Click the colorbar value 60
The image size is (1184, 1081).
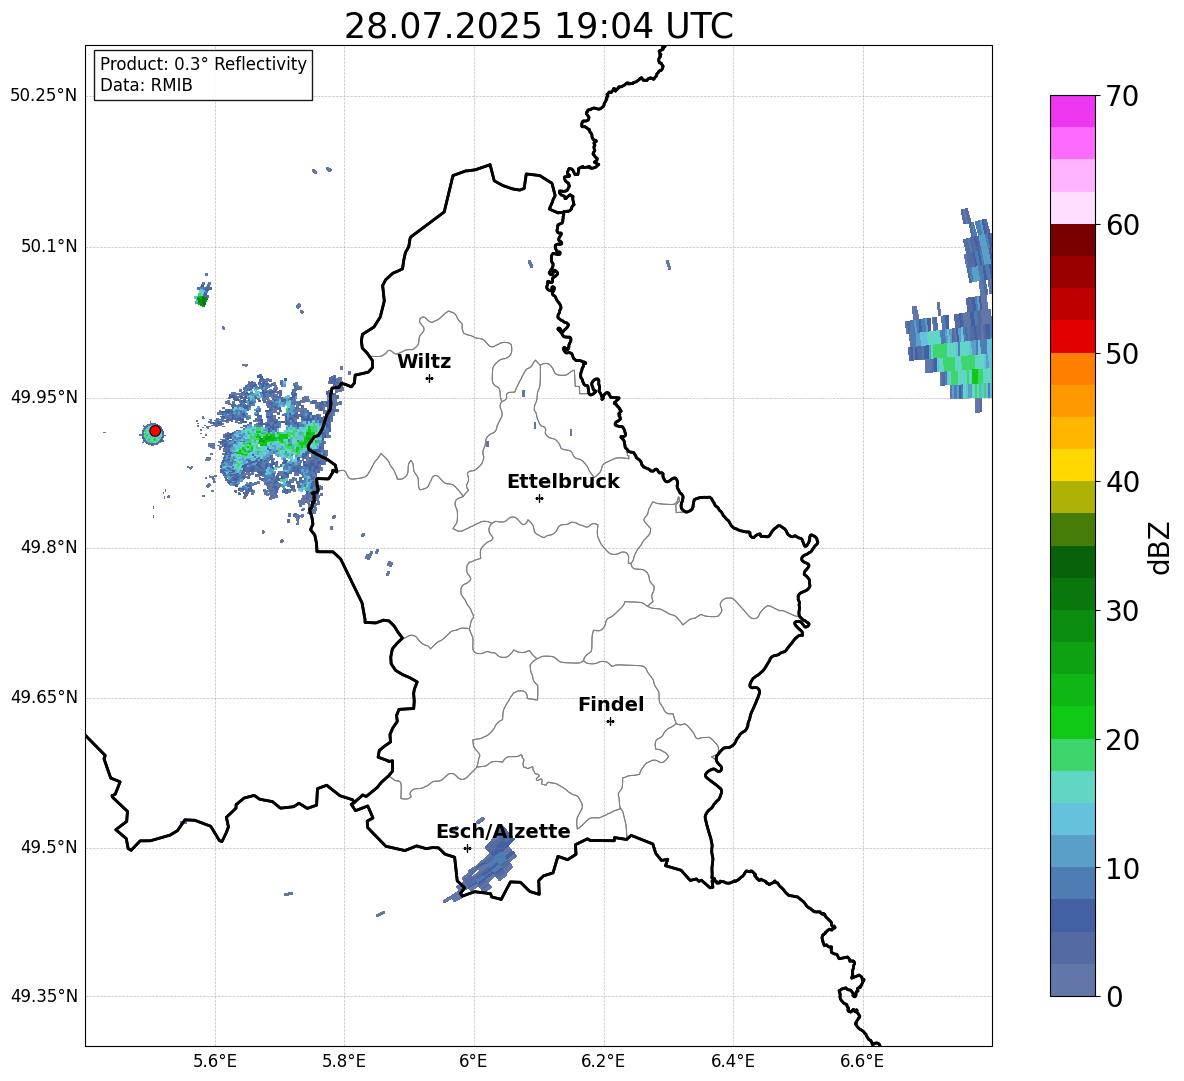(x=1122, y=225)
